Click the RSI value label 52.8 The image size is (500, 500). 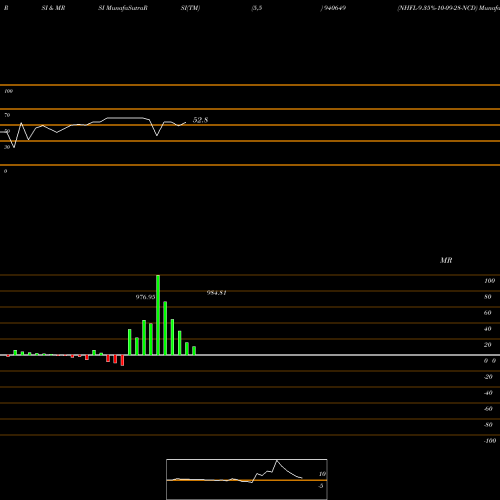pos(200,120)
